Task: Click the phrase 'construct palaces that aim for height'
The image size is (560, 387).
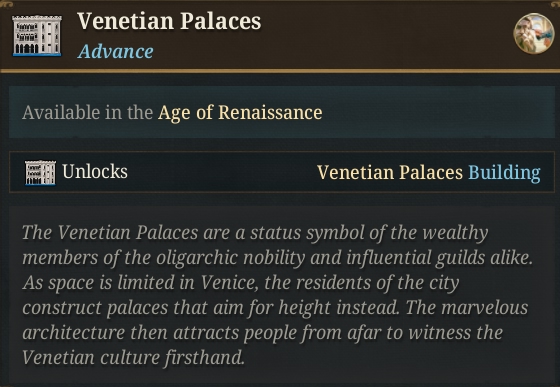Action: click(x=176, y=308)
